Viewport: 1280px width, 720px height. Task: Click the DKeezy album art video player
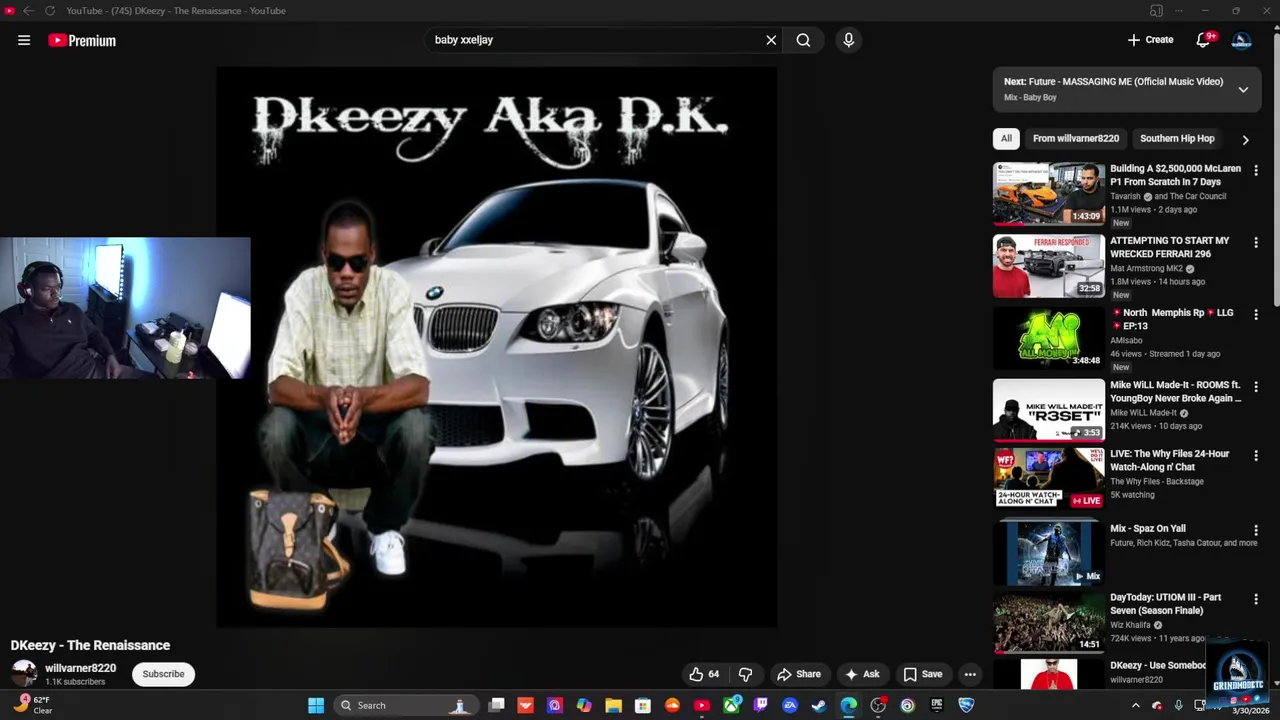pos(496,347)
